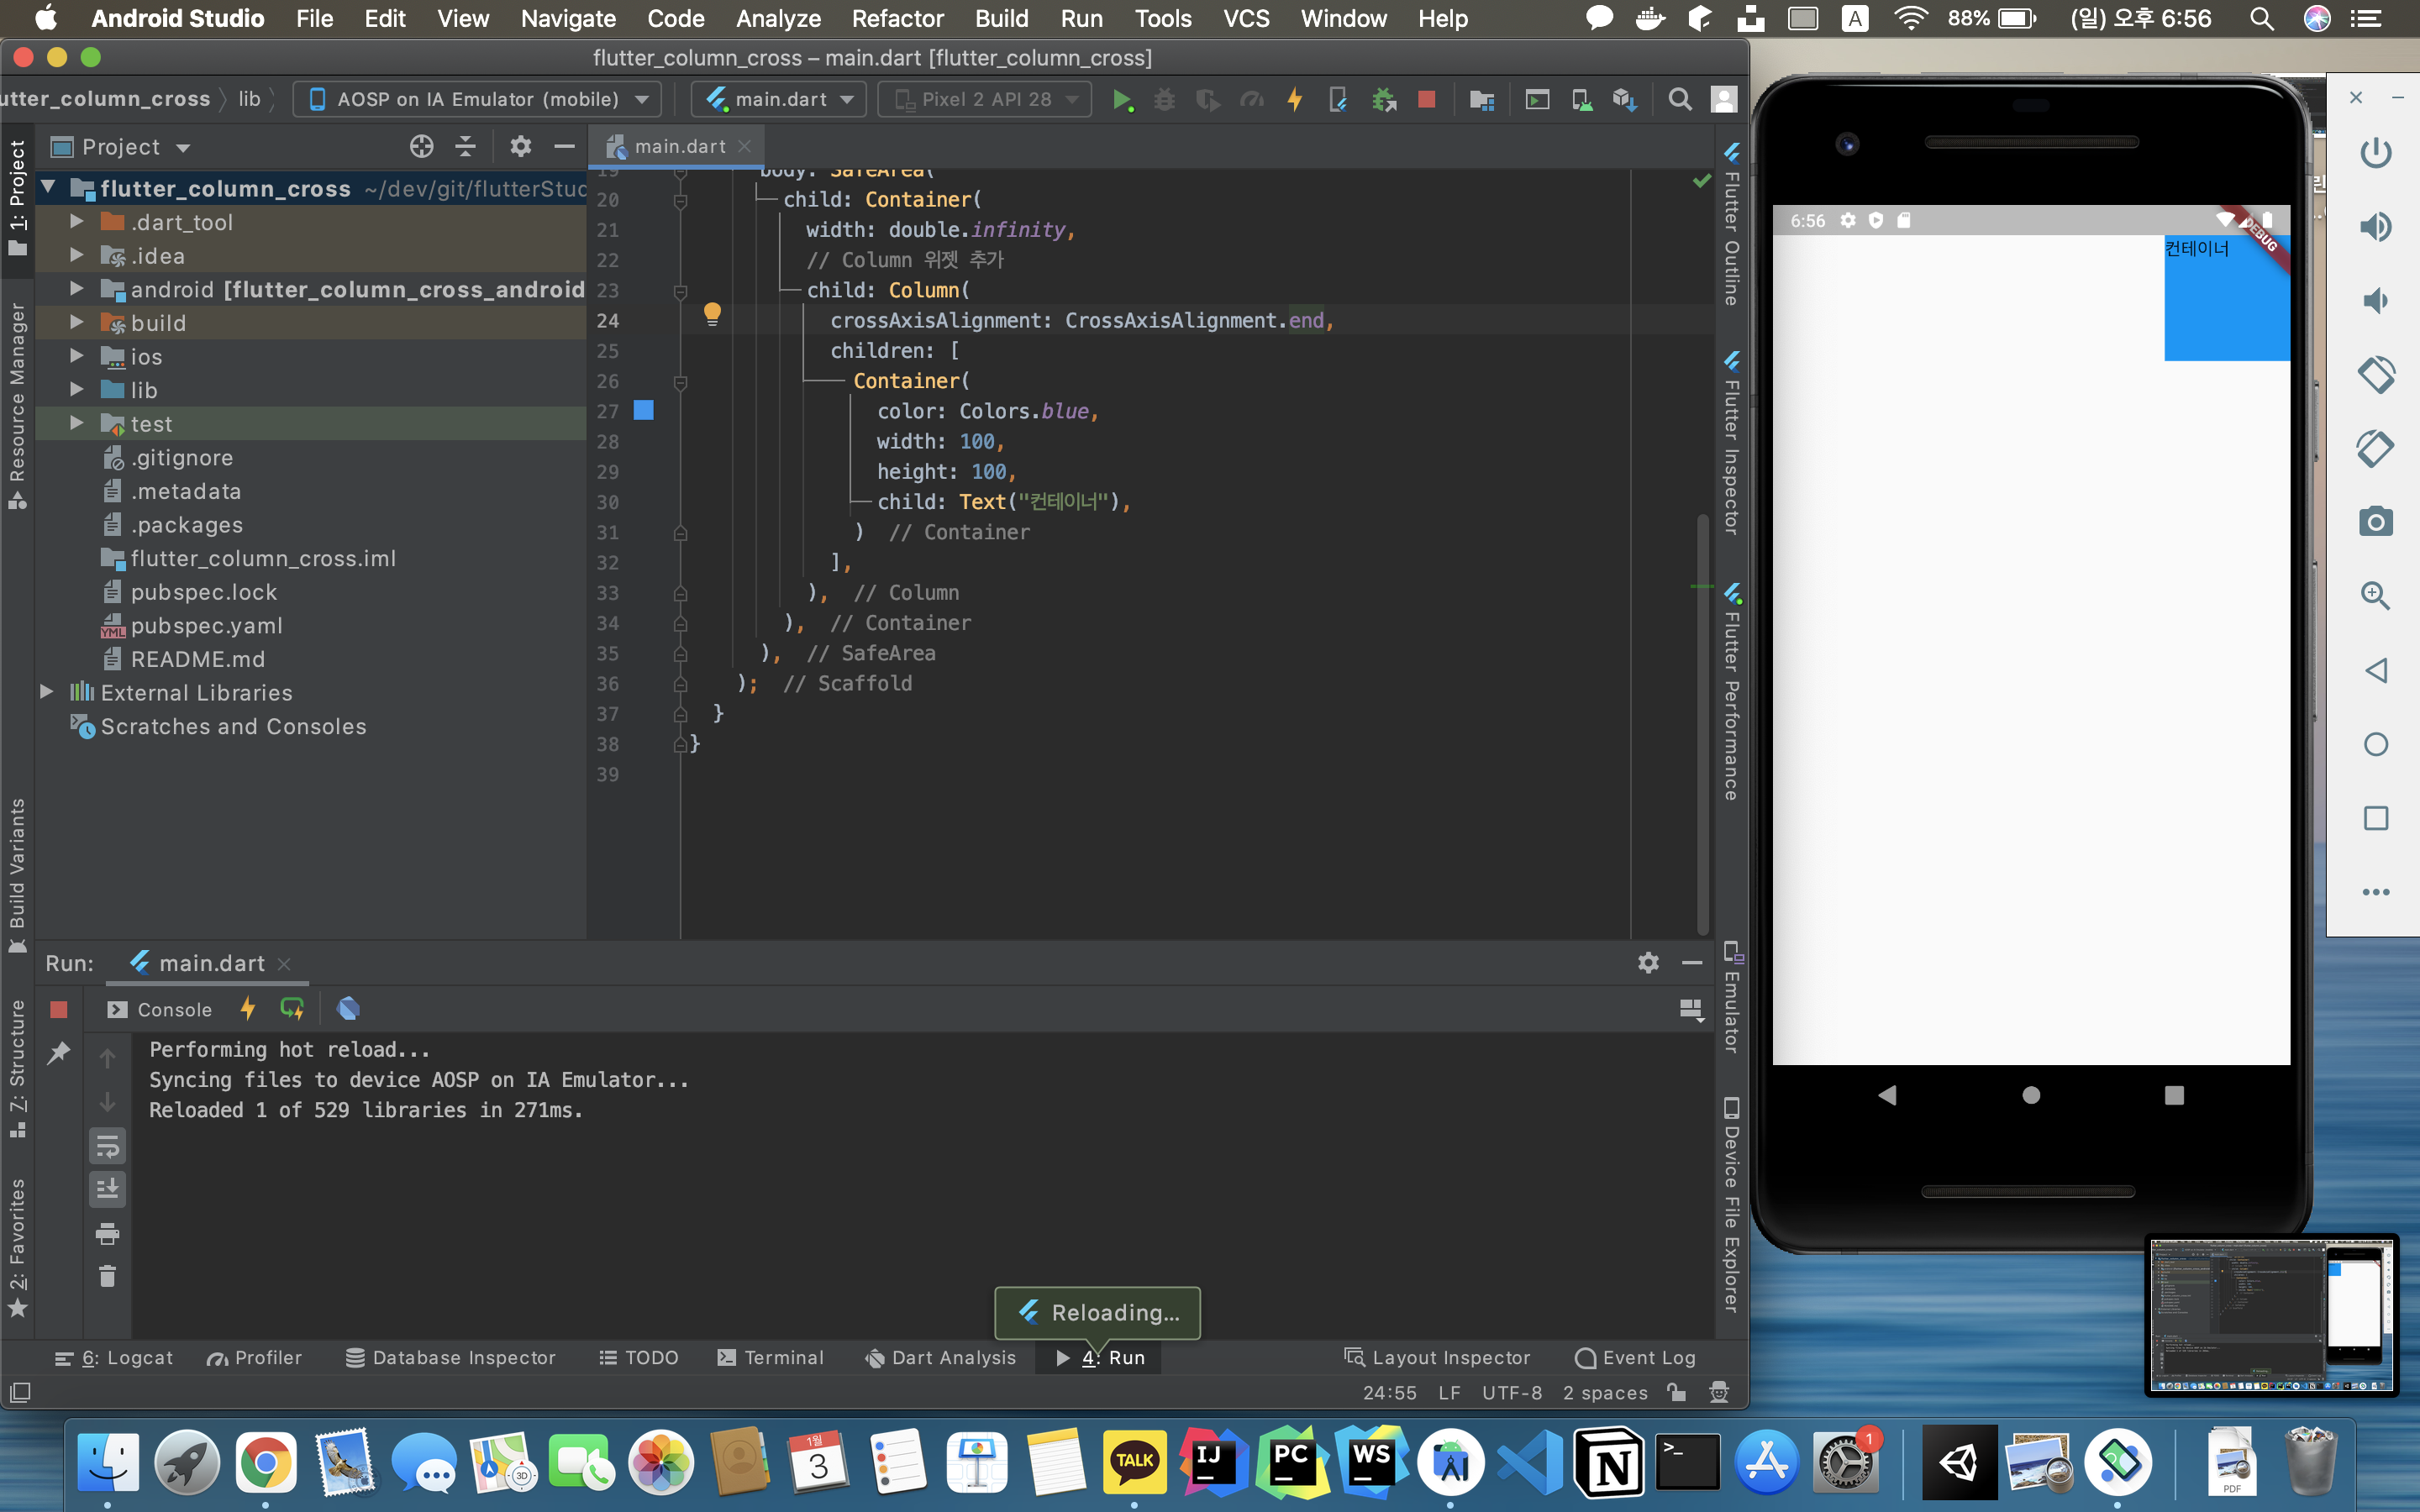This screenshot has width=2420, height=1512.
Task: Open the Event Log button
Action: 1635,1357
